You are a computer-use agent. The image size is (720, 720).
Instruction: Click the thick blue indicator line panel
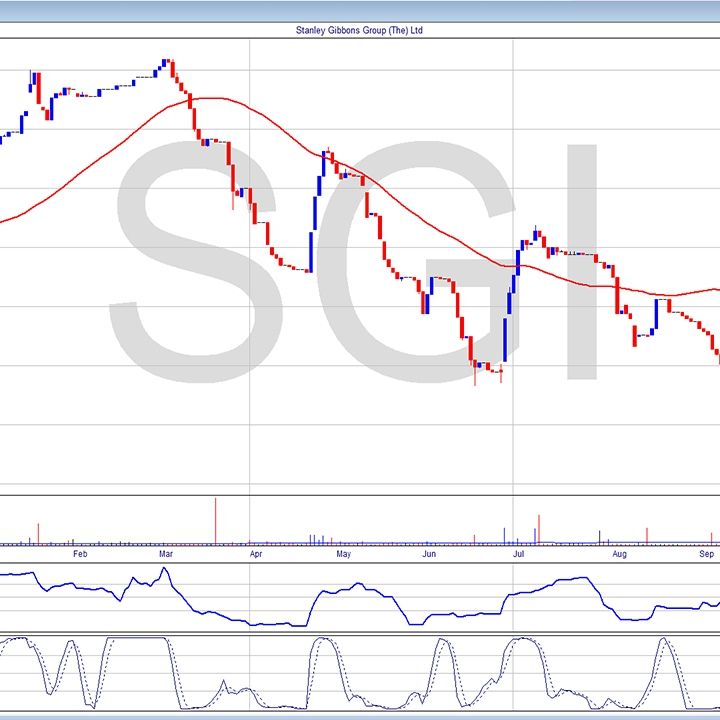pos(360,598)
